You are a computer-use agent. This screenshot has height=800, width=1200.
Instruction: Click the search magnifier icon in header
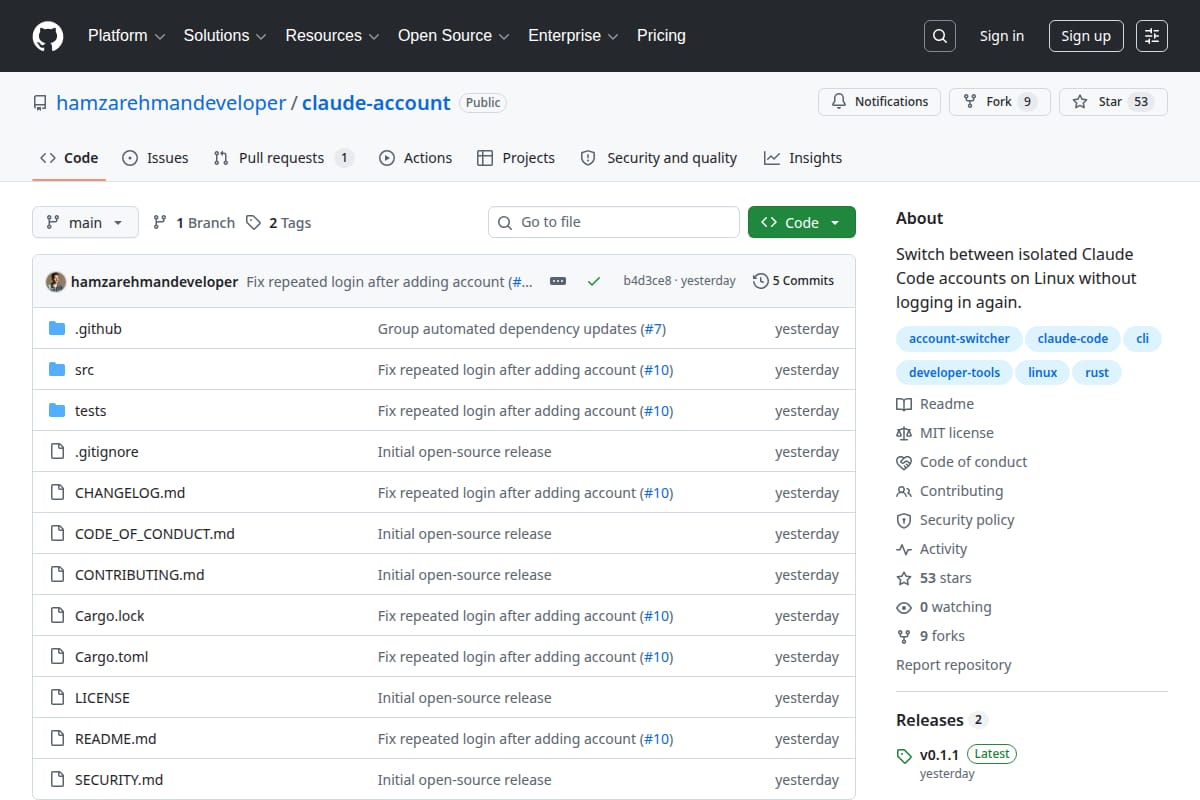click(939, 36)
